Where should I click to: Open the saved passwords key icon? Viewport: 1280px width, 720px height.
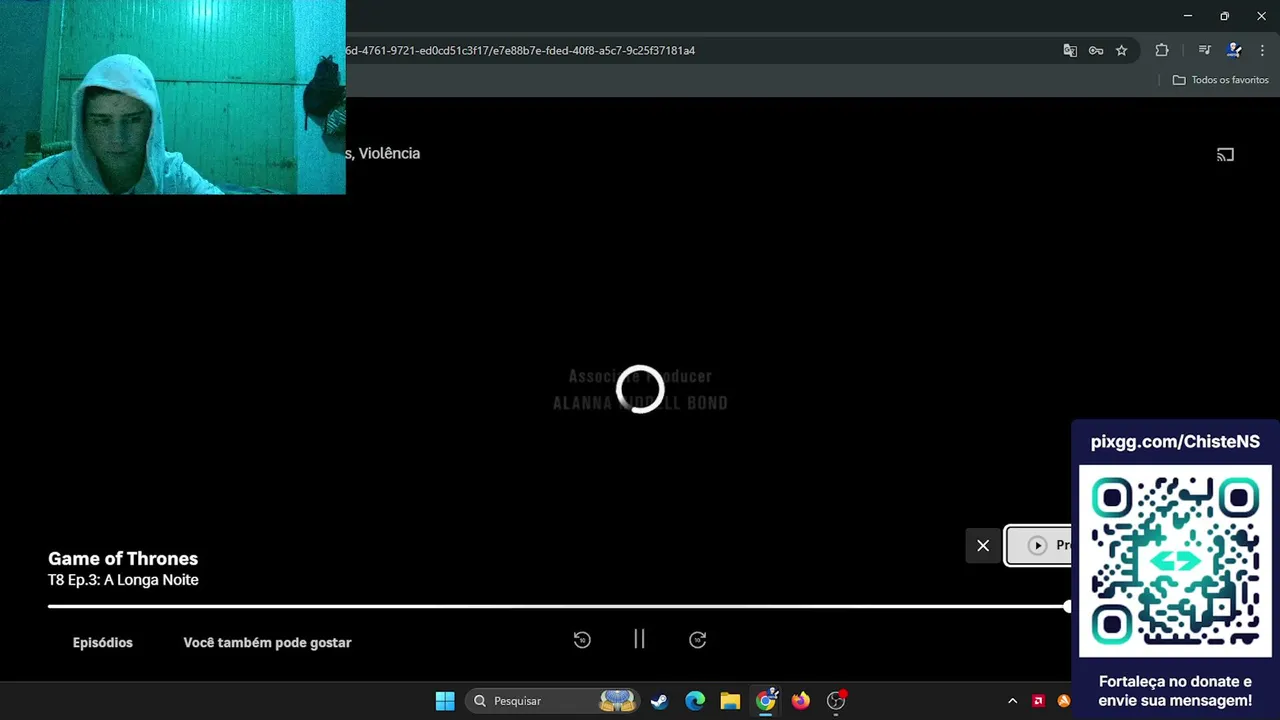coord(1096,50)
